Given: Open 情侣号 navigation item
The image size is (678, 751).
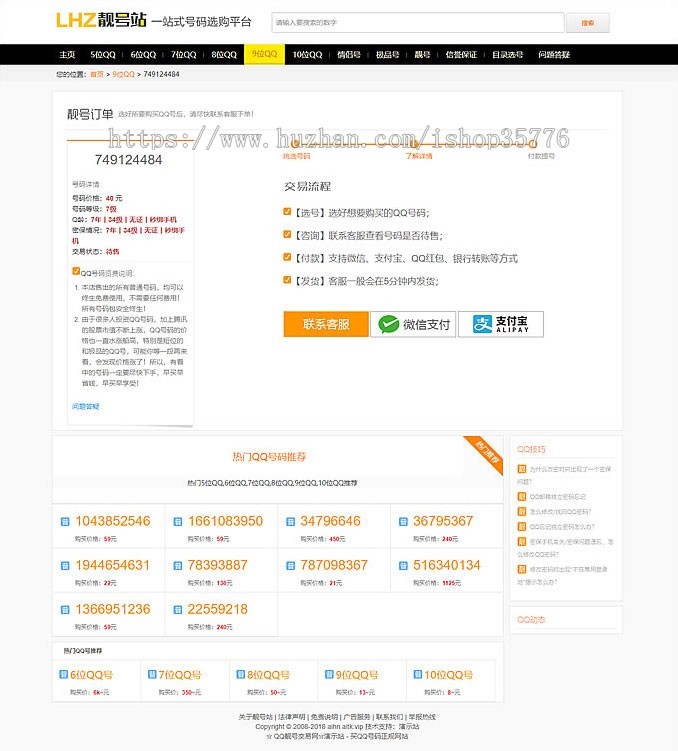Looking at the screenshot, I should click(349, 55).
